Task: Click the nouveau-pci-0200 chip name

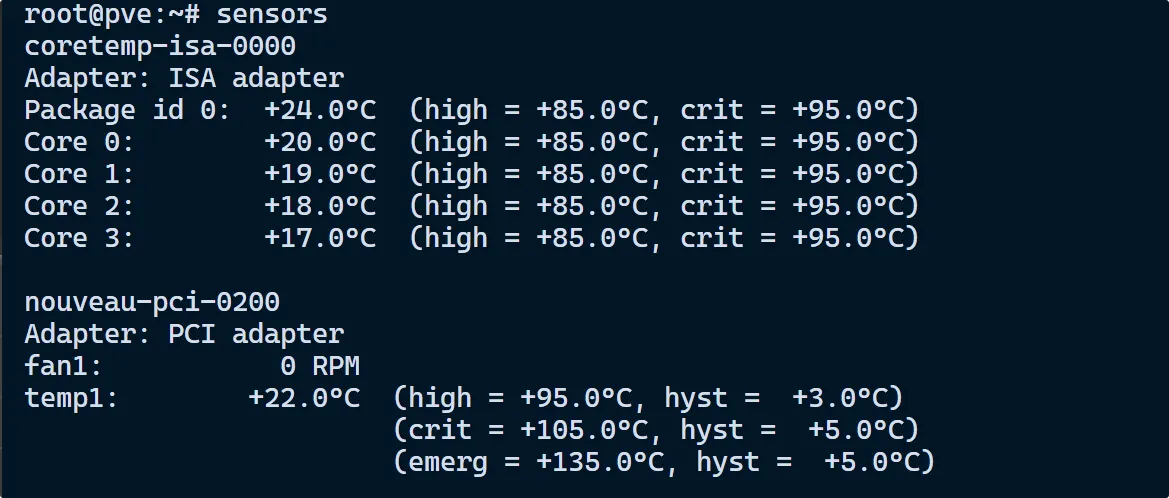Action: click(151, 302)
